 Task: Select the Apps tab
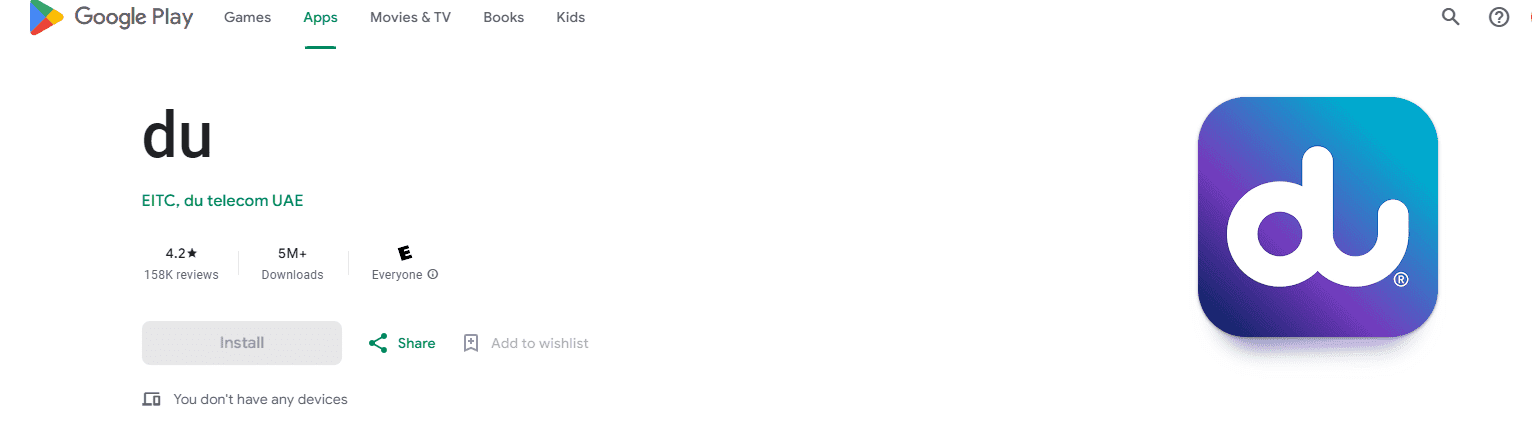click(x=320, y=18)
